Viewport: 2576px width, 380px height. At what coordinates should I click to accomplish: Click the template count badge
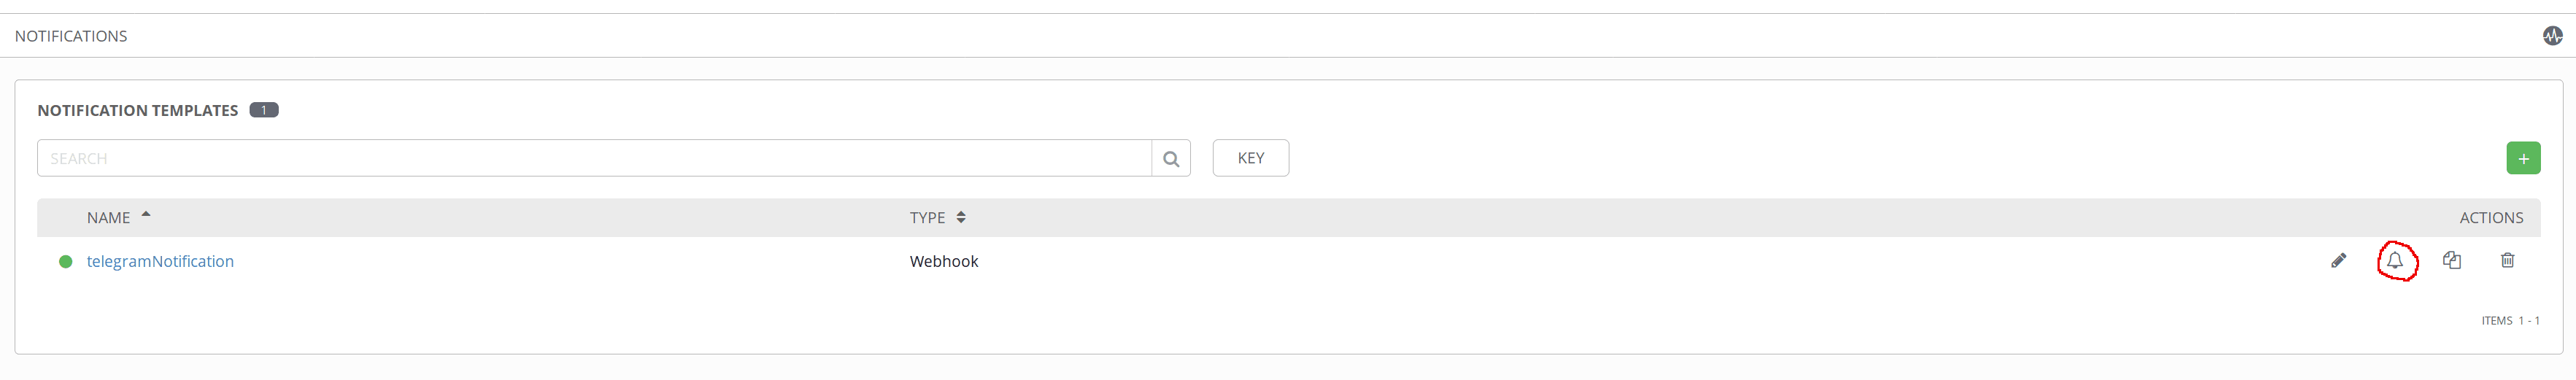coord(264,110)
